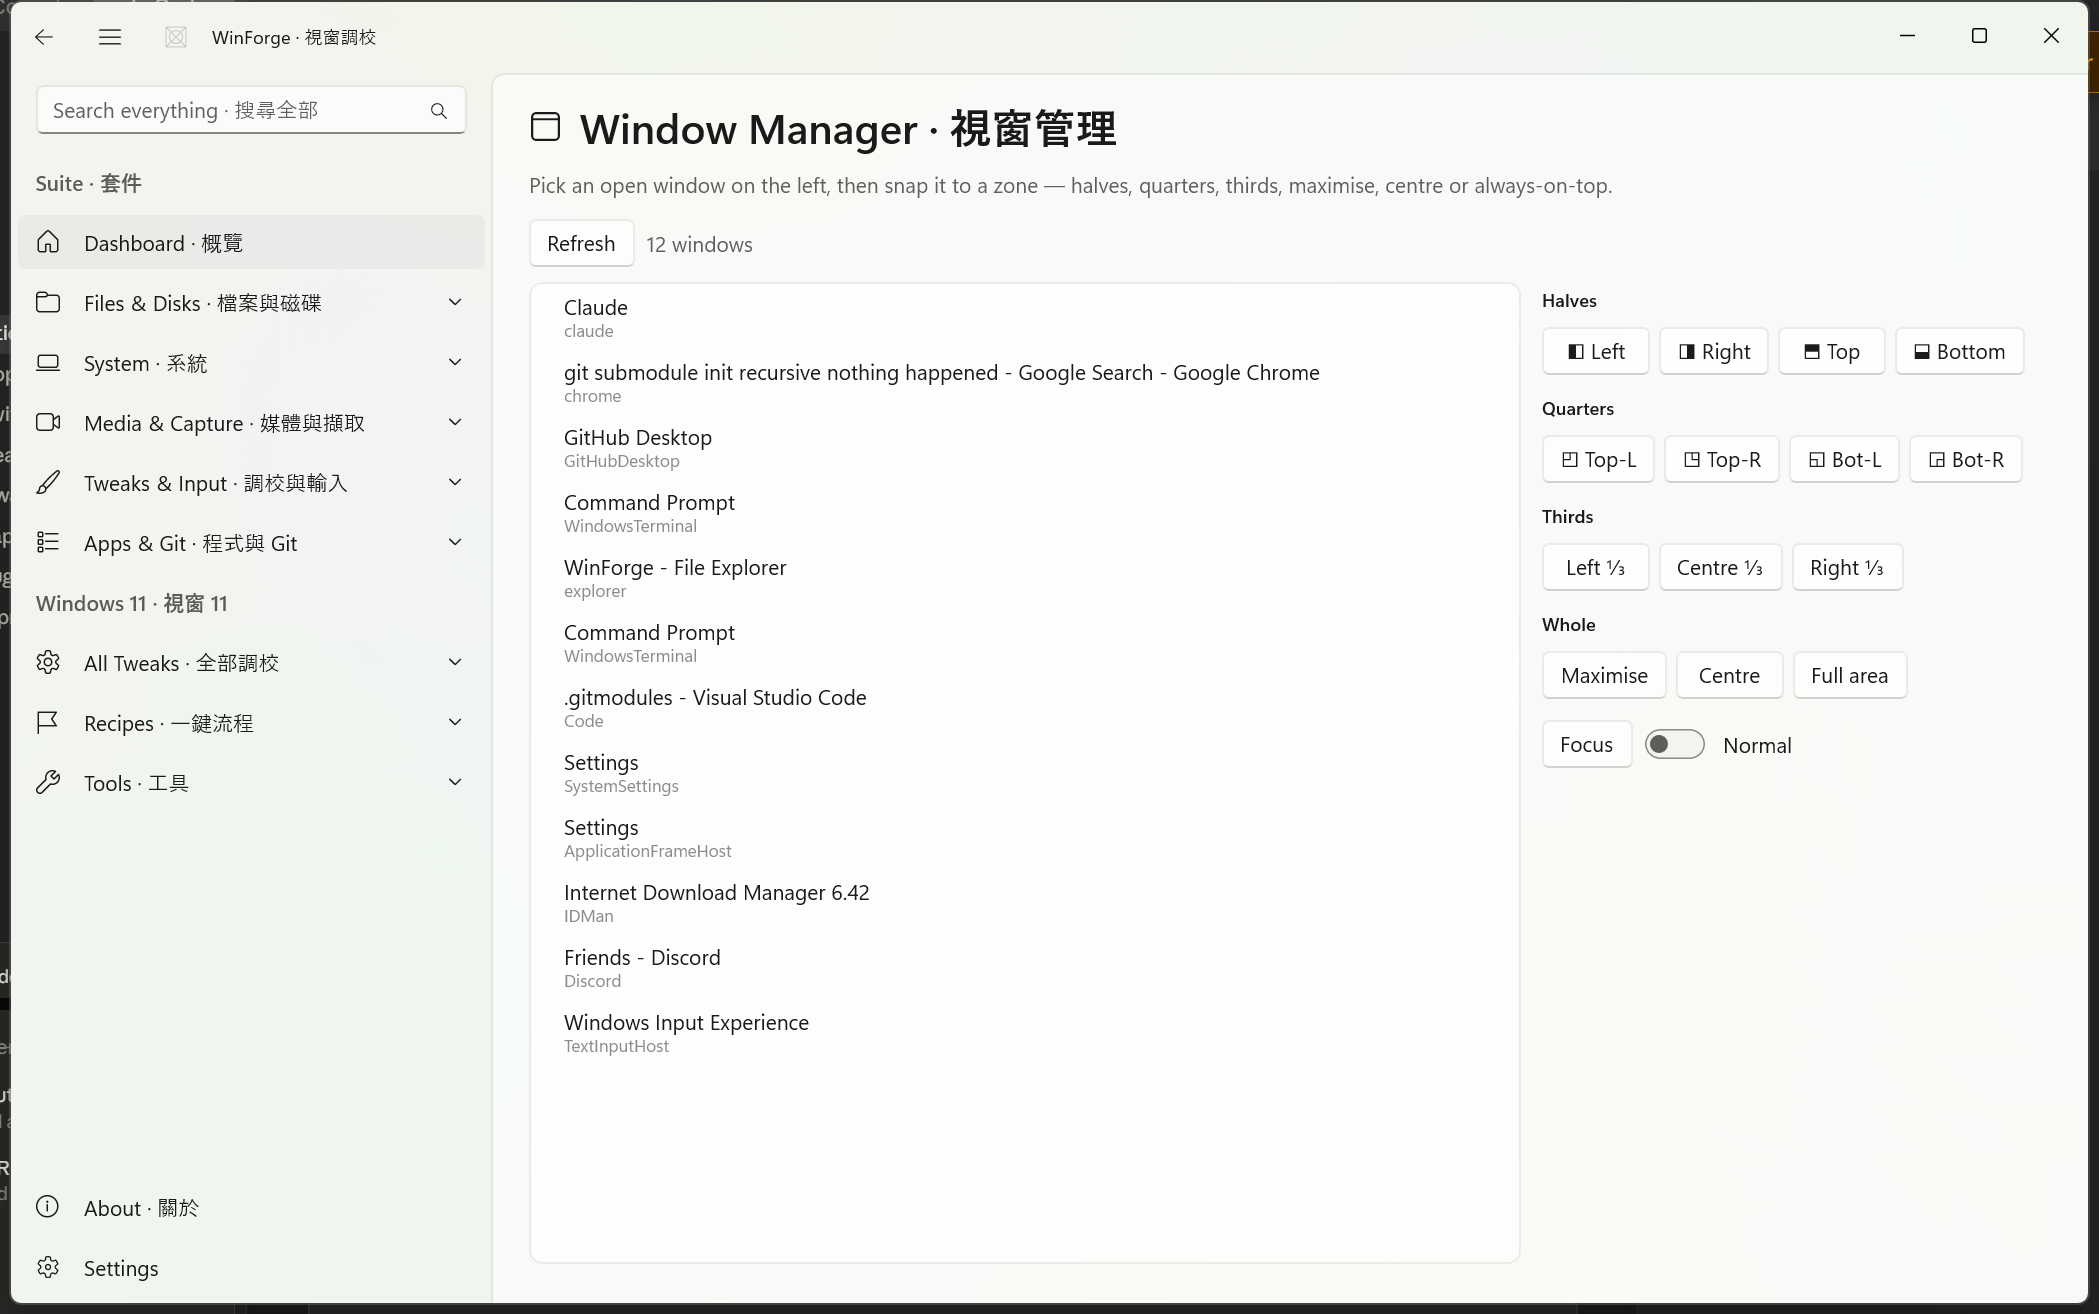
Task: Click the back arrow icon
Action: click(x=43, y=37)
